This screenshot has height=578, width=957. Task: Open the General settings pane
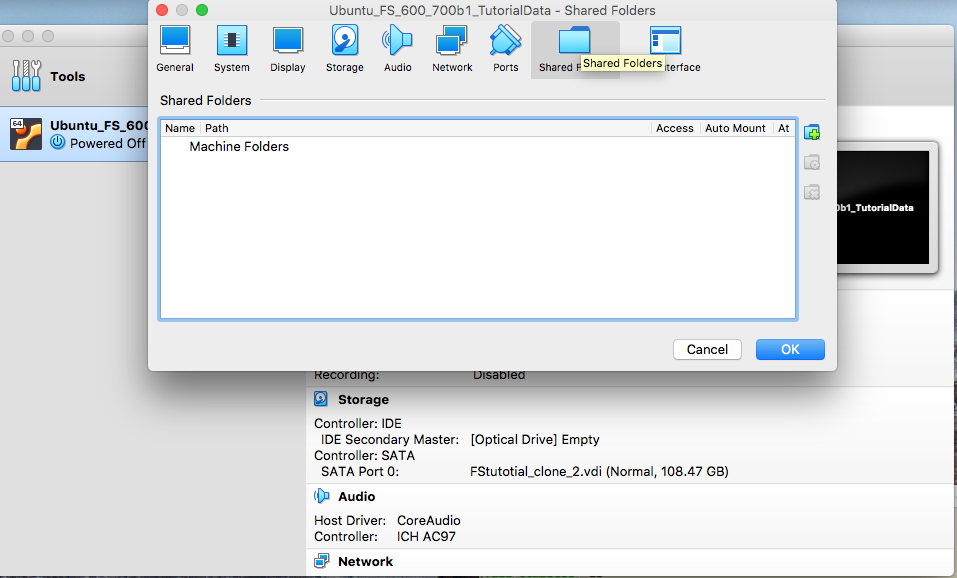(175, 49)
